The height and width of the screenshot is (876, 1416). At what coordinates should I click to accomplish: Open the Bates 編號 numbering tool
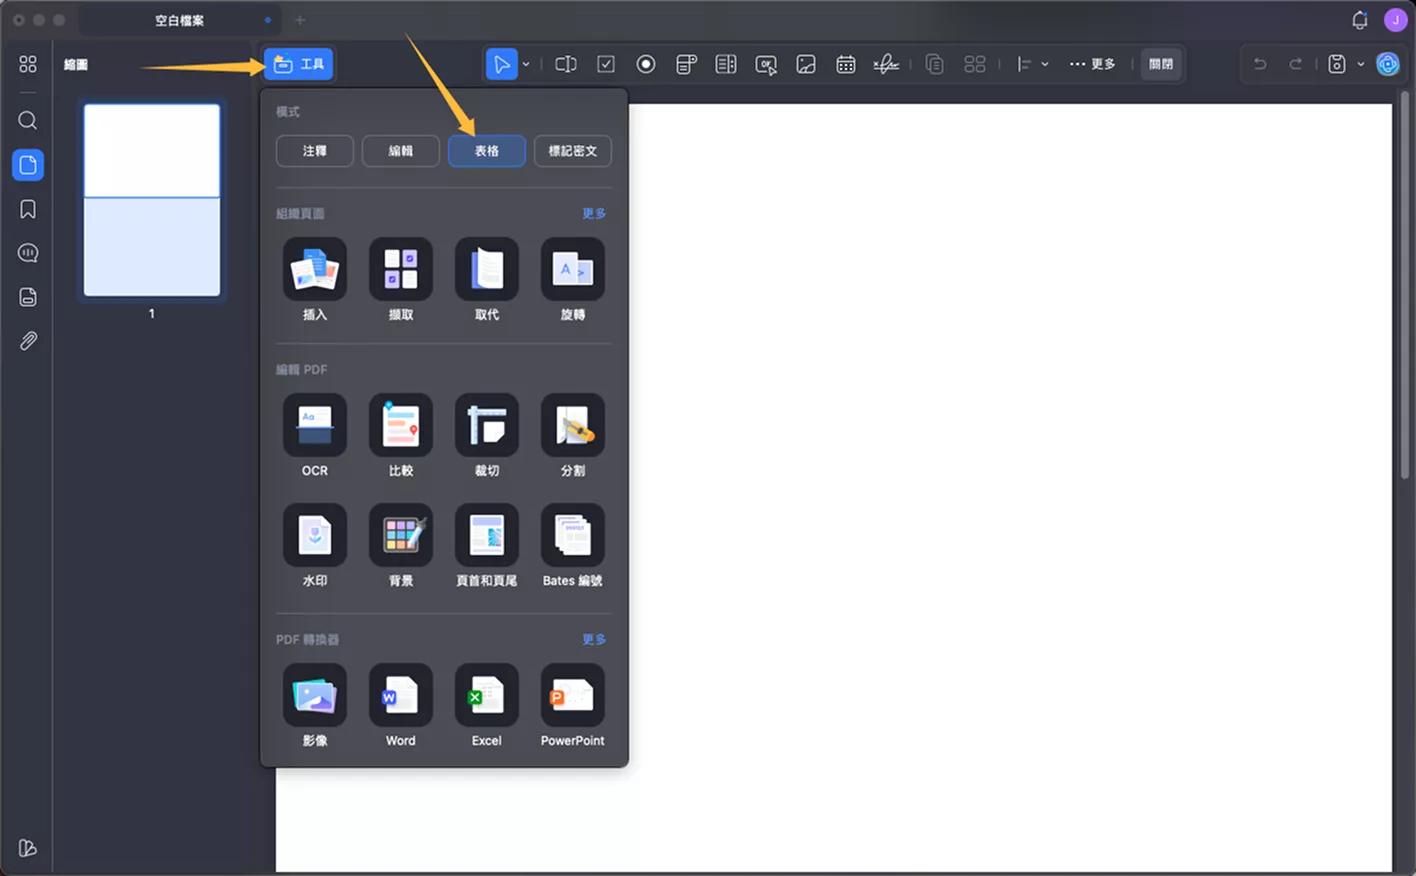[x=573, y=545]
